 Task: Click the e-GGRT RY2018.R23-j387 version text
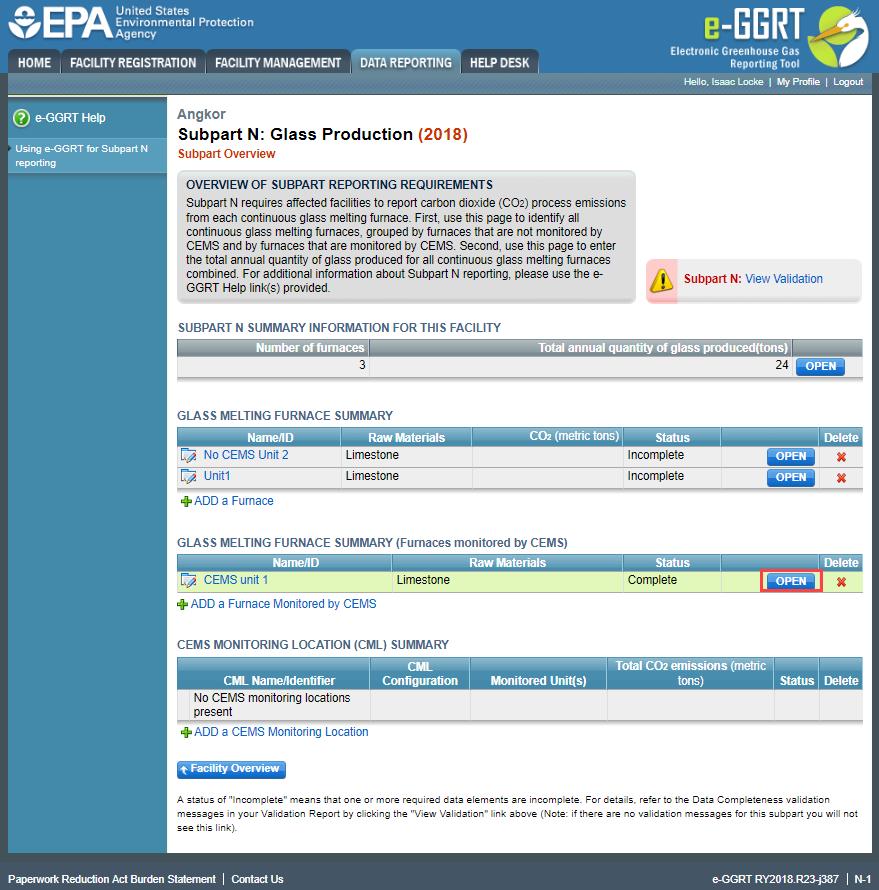pyautogui.click(x=775, y=879)
